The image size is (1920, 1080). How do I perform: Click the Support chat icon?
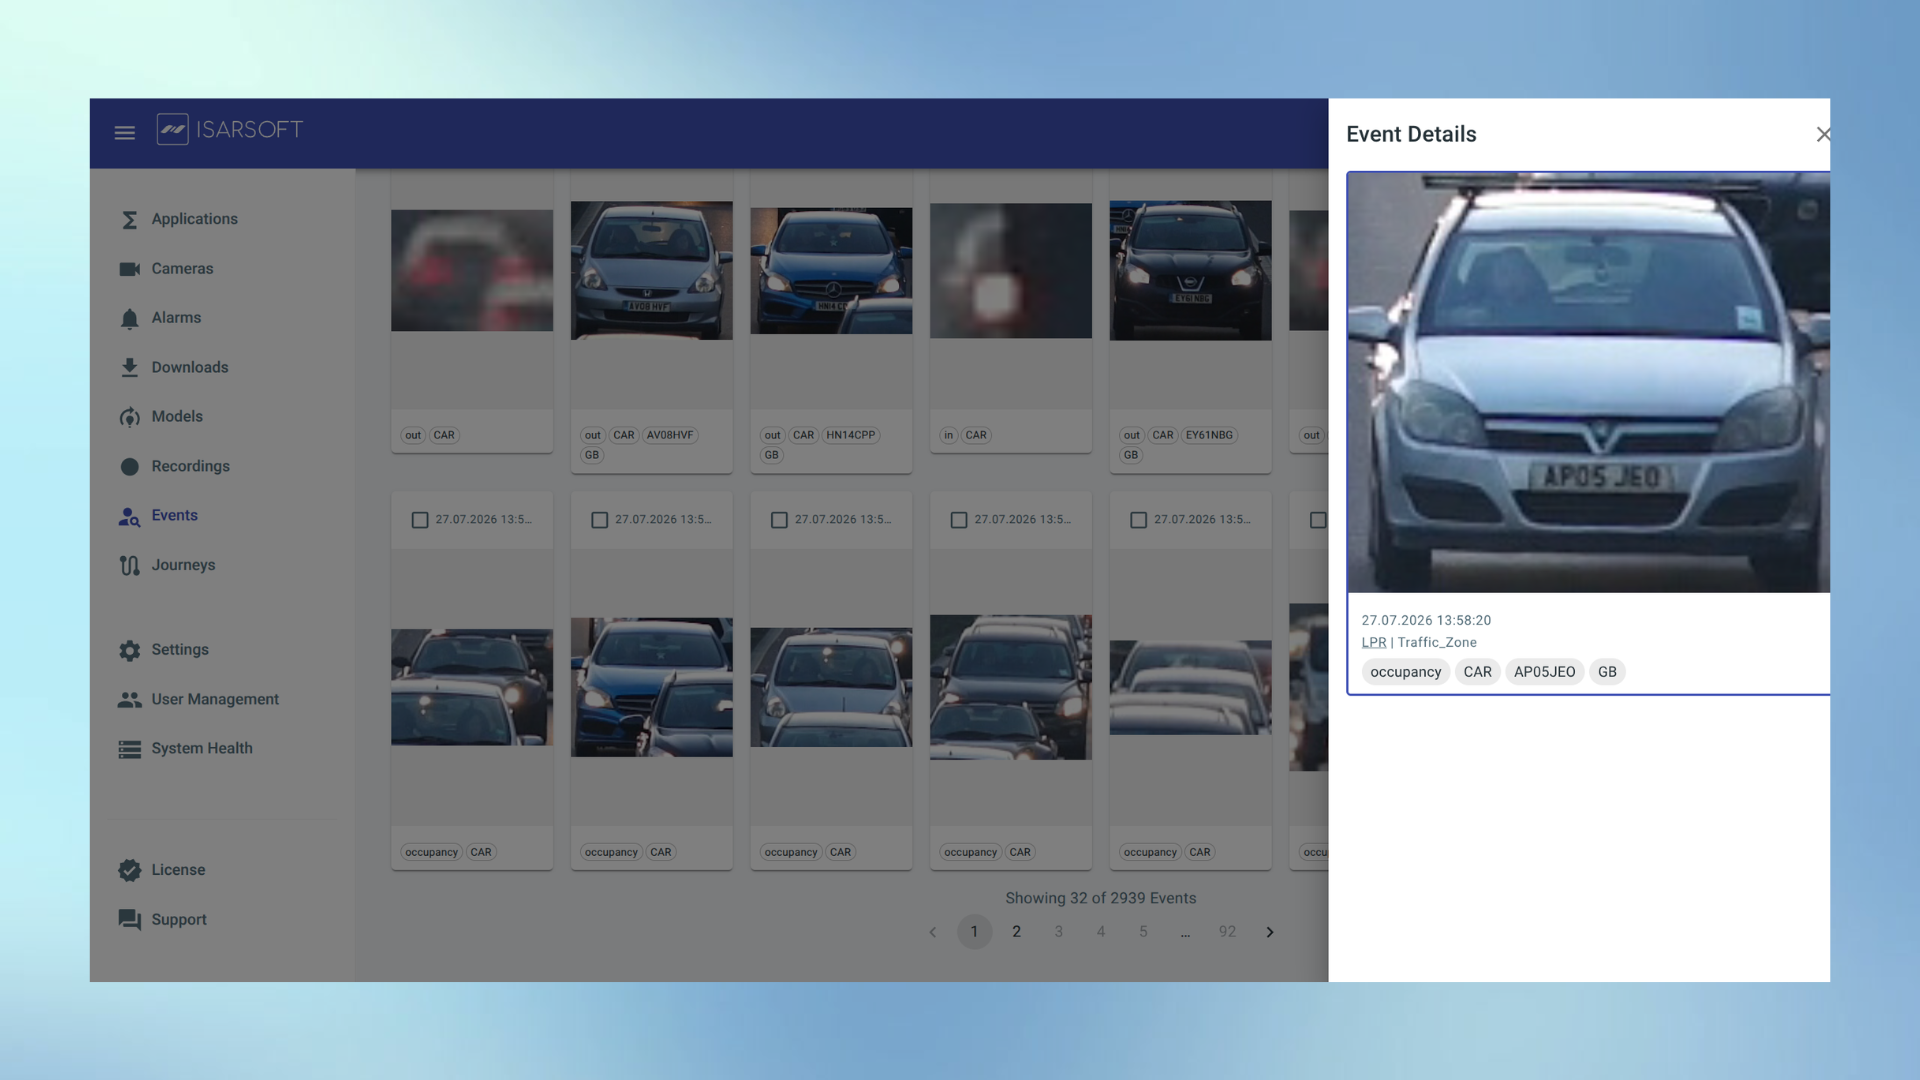click(x=129, y=920)
